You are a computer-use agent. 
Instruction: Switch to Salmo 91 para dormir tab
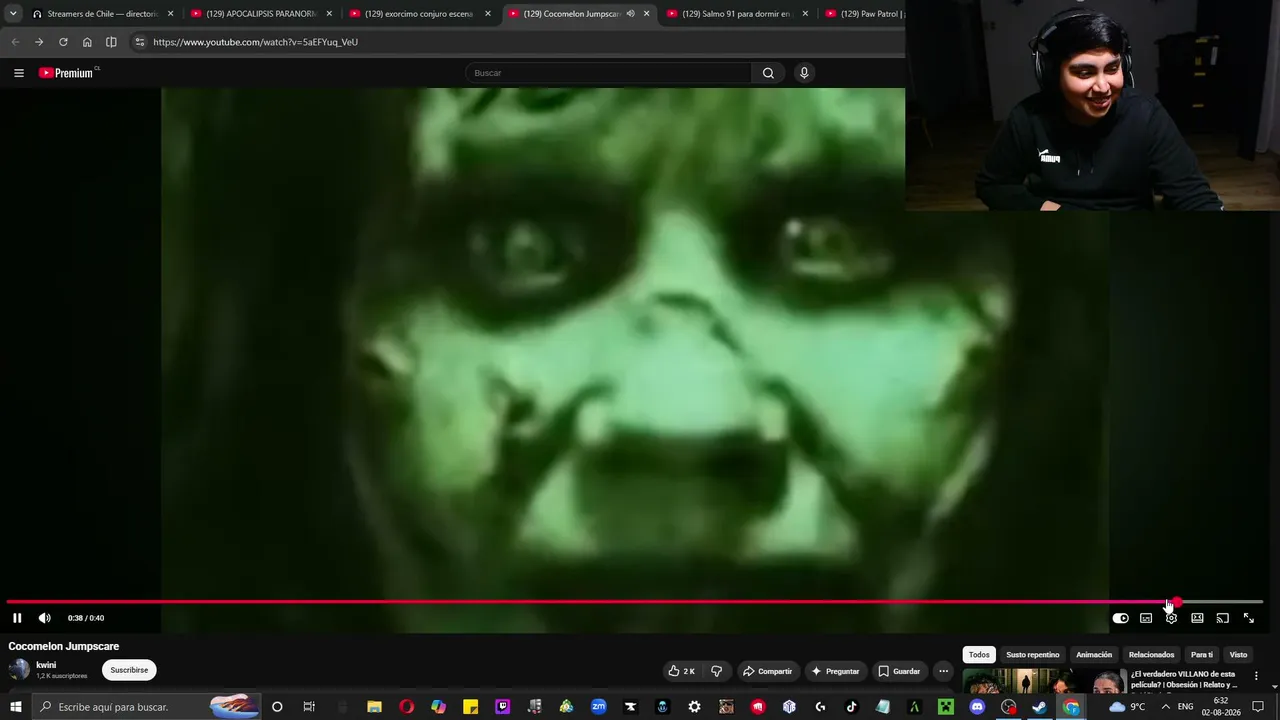click(x=737, y=14)
